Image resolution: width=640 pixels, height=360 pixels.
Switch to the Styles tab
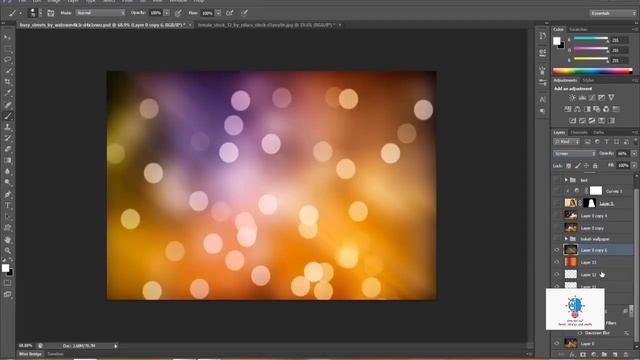point(588,80)
